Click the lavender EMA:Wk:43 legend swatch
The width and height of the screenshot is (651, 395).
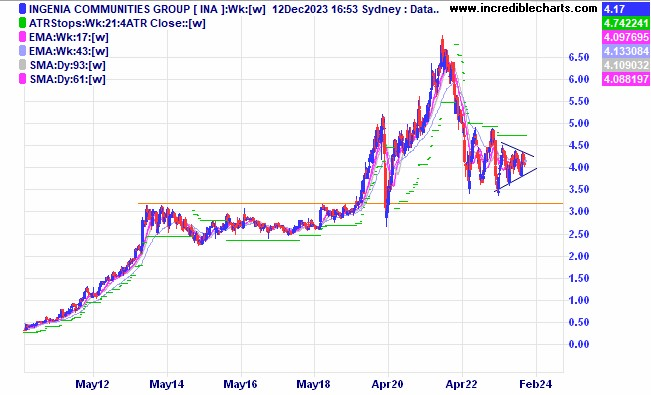tap(23, 51)
